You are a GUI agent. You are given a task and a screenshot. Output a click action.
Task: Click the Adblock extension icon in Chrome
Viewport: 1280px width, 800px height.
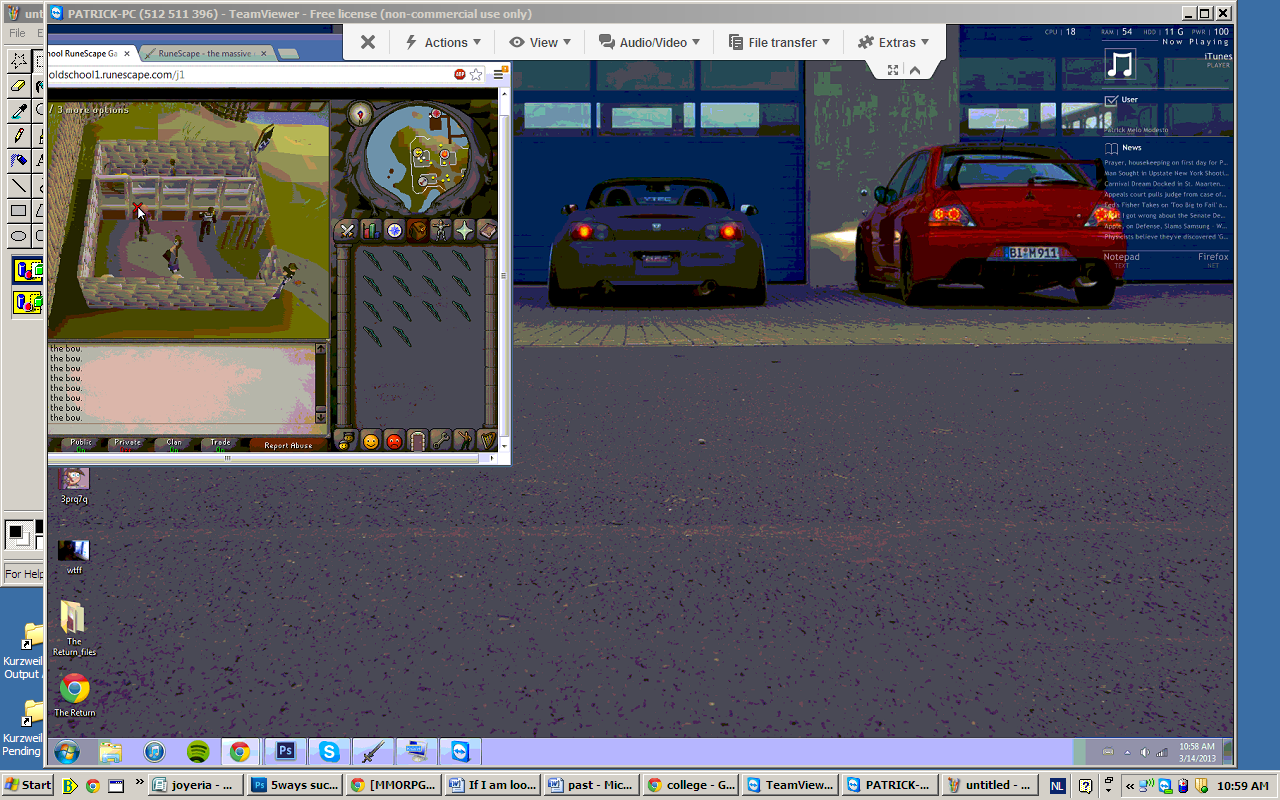(460, 74)
